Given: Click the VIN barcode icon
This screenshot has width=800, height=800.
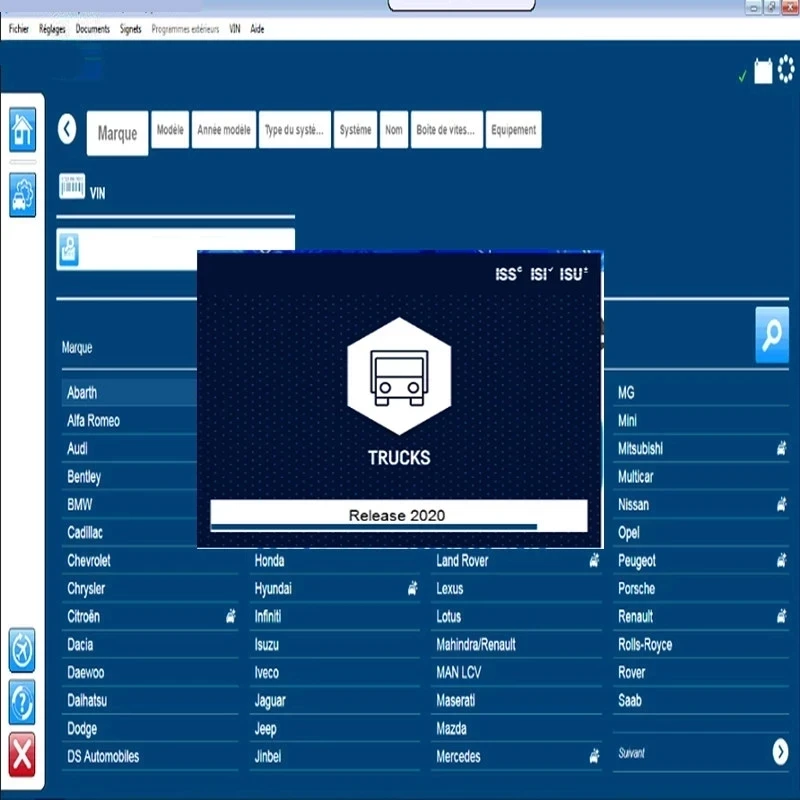Looking at the screenshot, I should 72,186.
